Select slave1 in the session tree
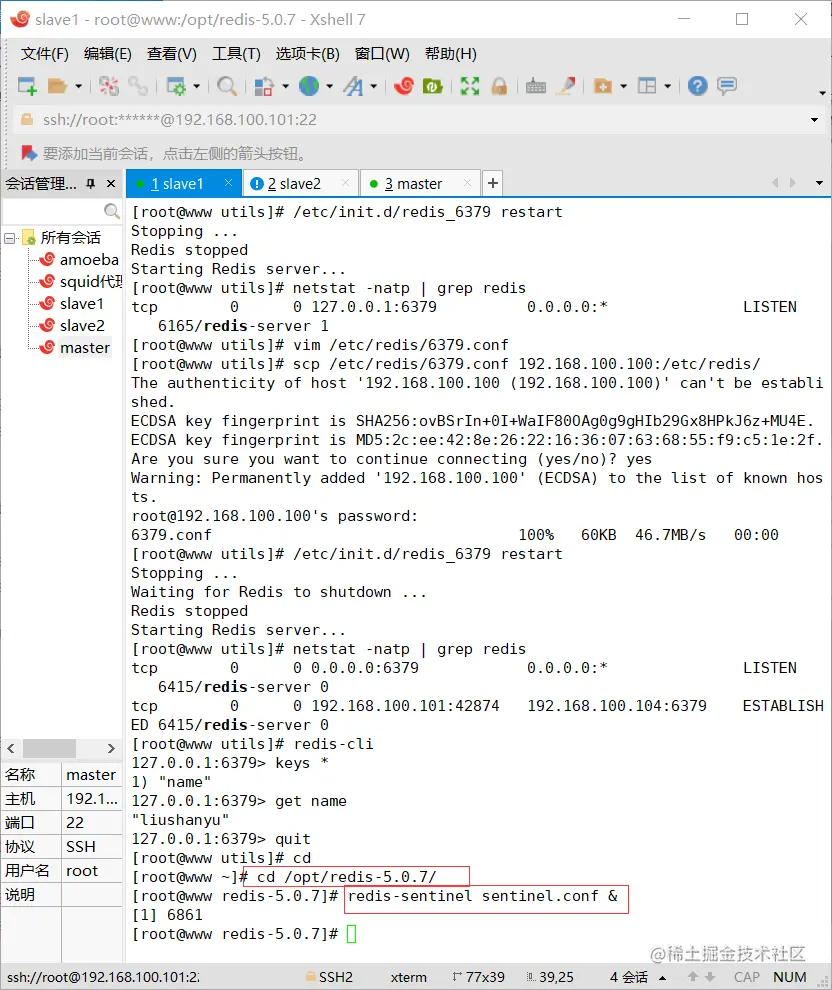Viewport: 832px width, 990px height. click(81, 304)
